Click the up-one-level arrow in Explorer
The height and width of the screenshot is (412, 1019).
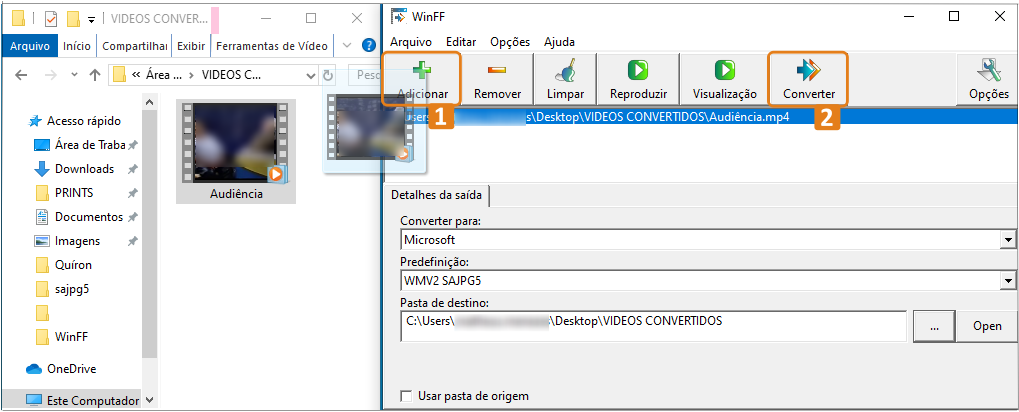click(95, 75)
